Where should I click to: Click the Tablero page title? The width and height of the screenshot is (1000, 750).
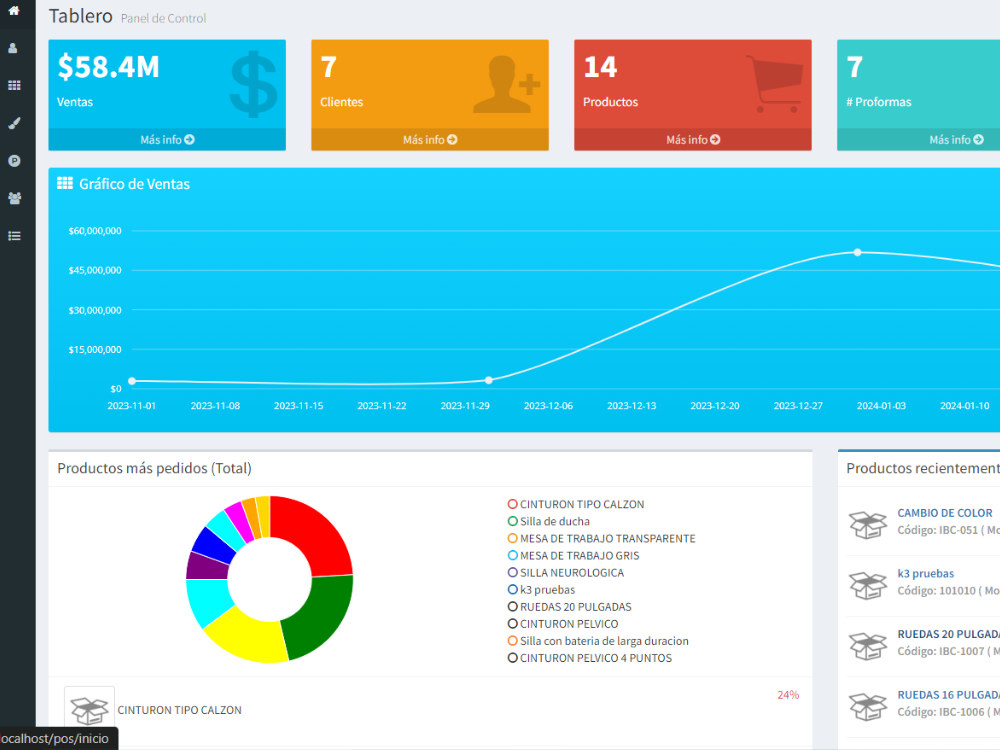coord(80,16)
